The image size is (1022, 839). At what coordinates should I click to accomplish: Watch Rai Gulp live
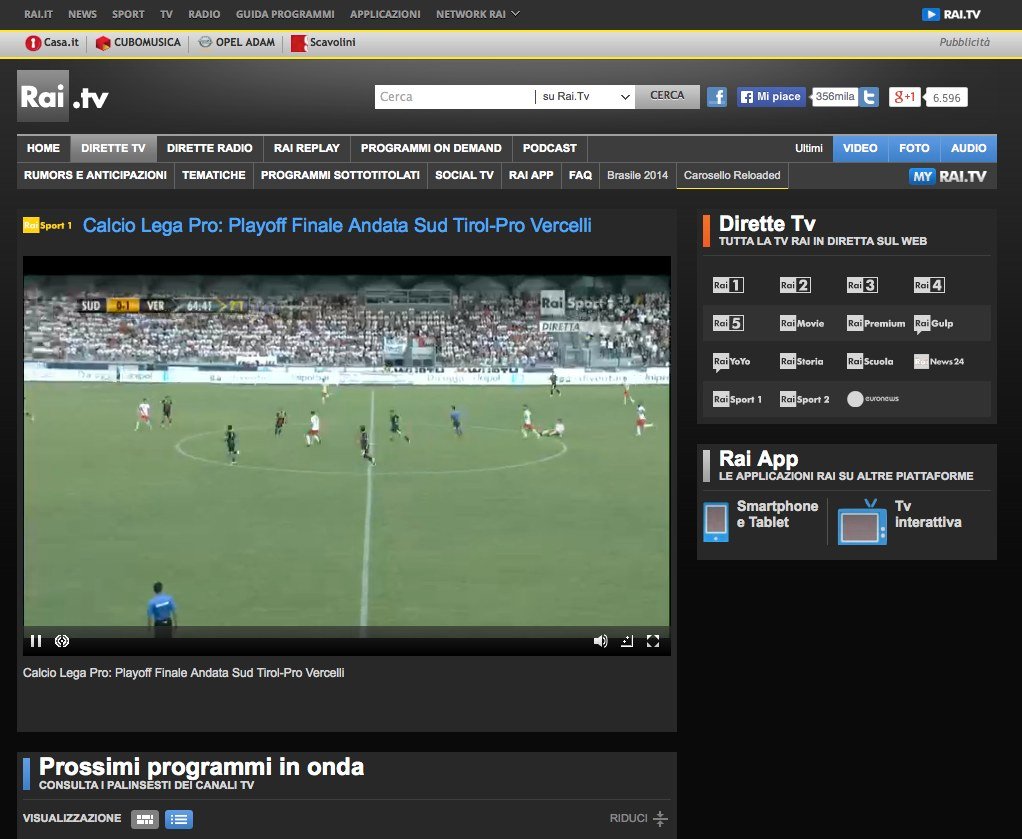coord(933,323)
